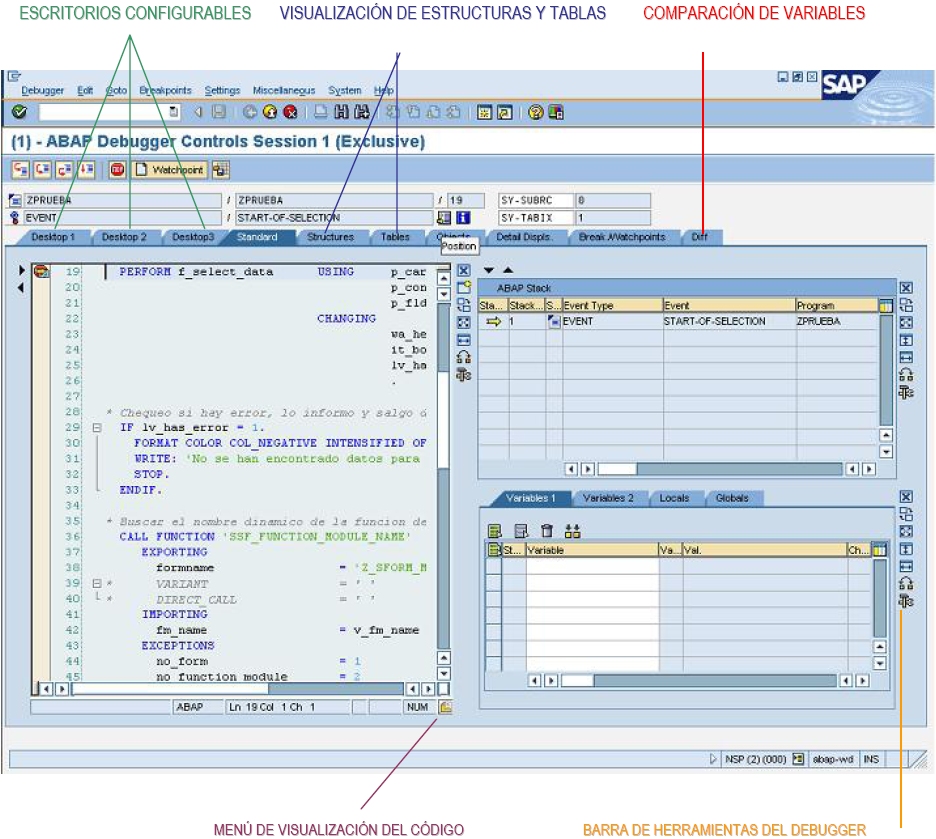Screen dimensions: 936x839
Task: Click the select-all icon left of St... column
Action: point(494,550)
